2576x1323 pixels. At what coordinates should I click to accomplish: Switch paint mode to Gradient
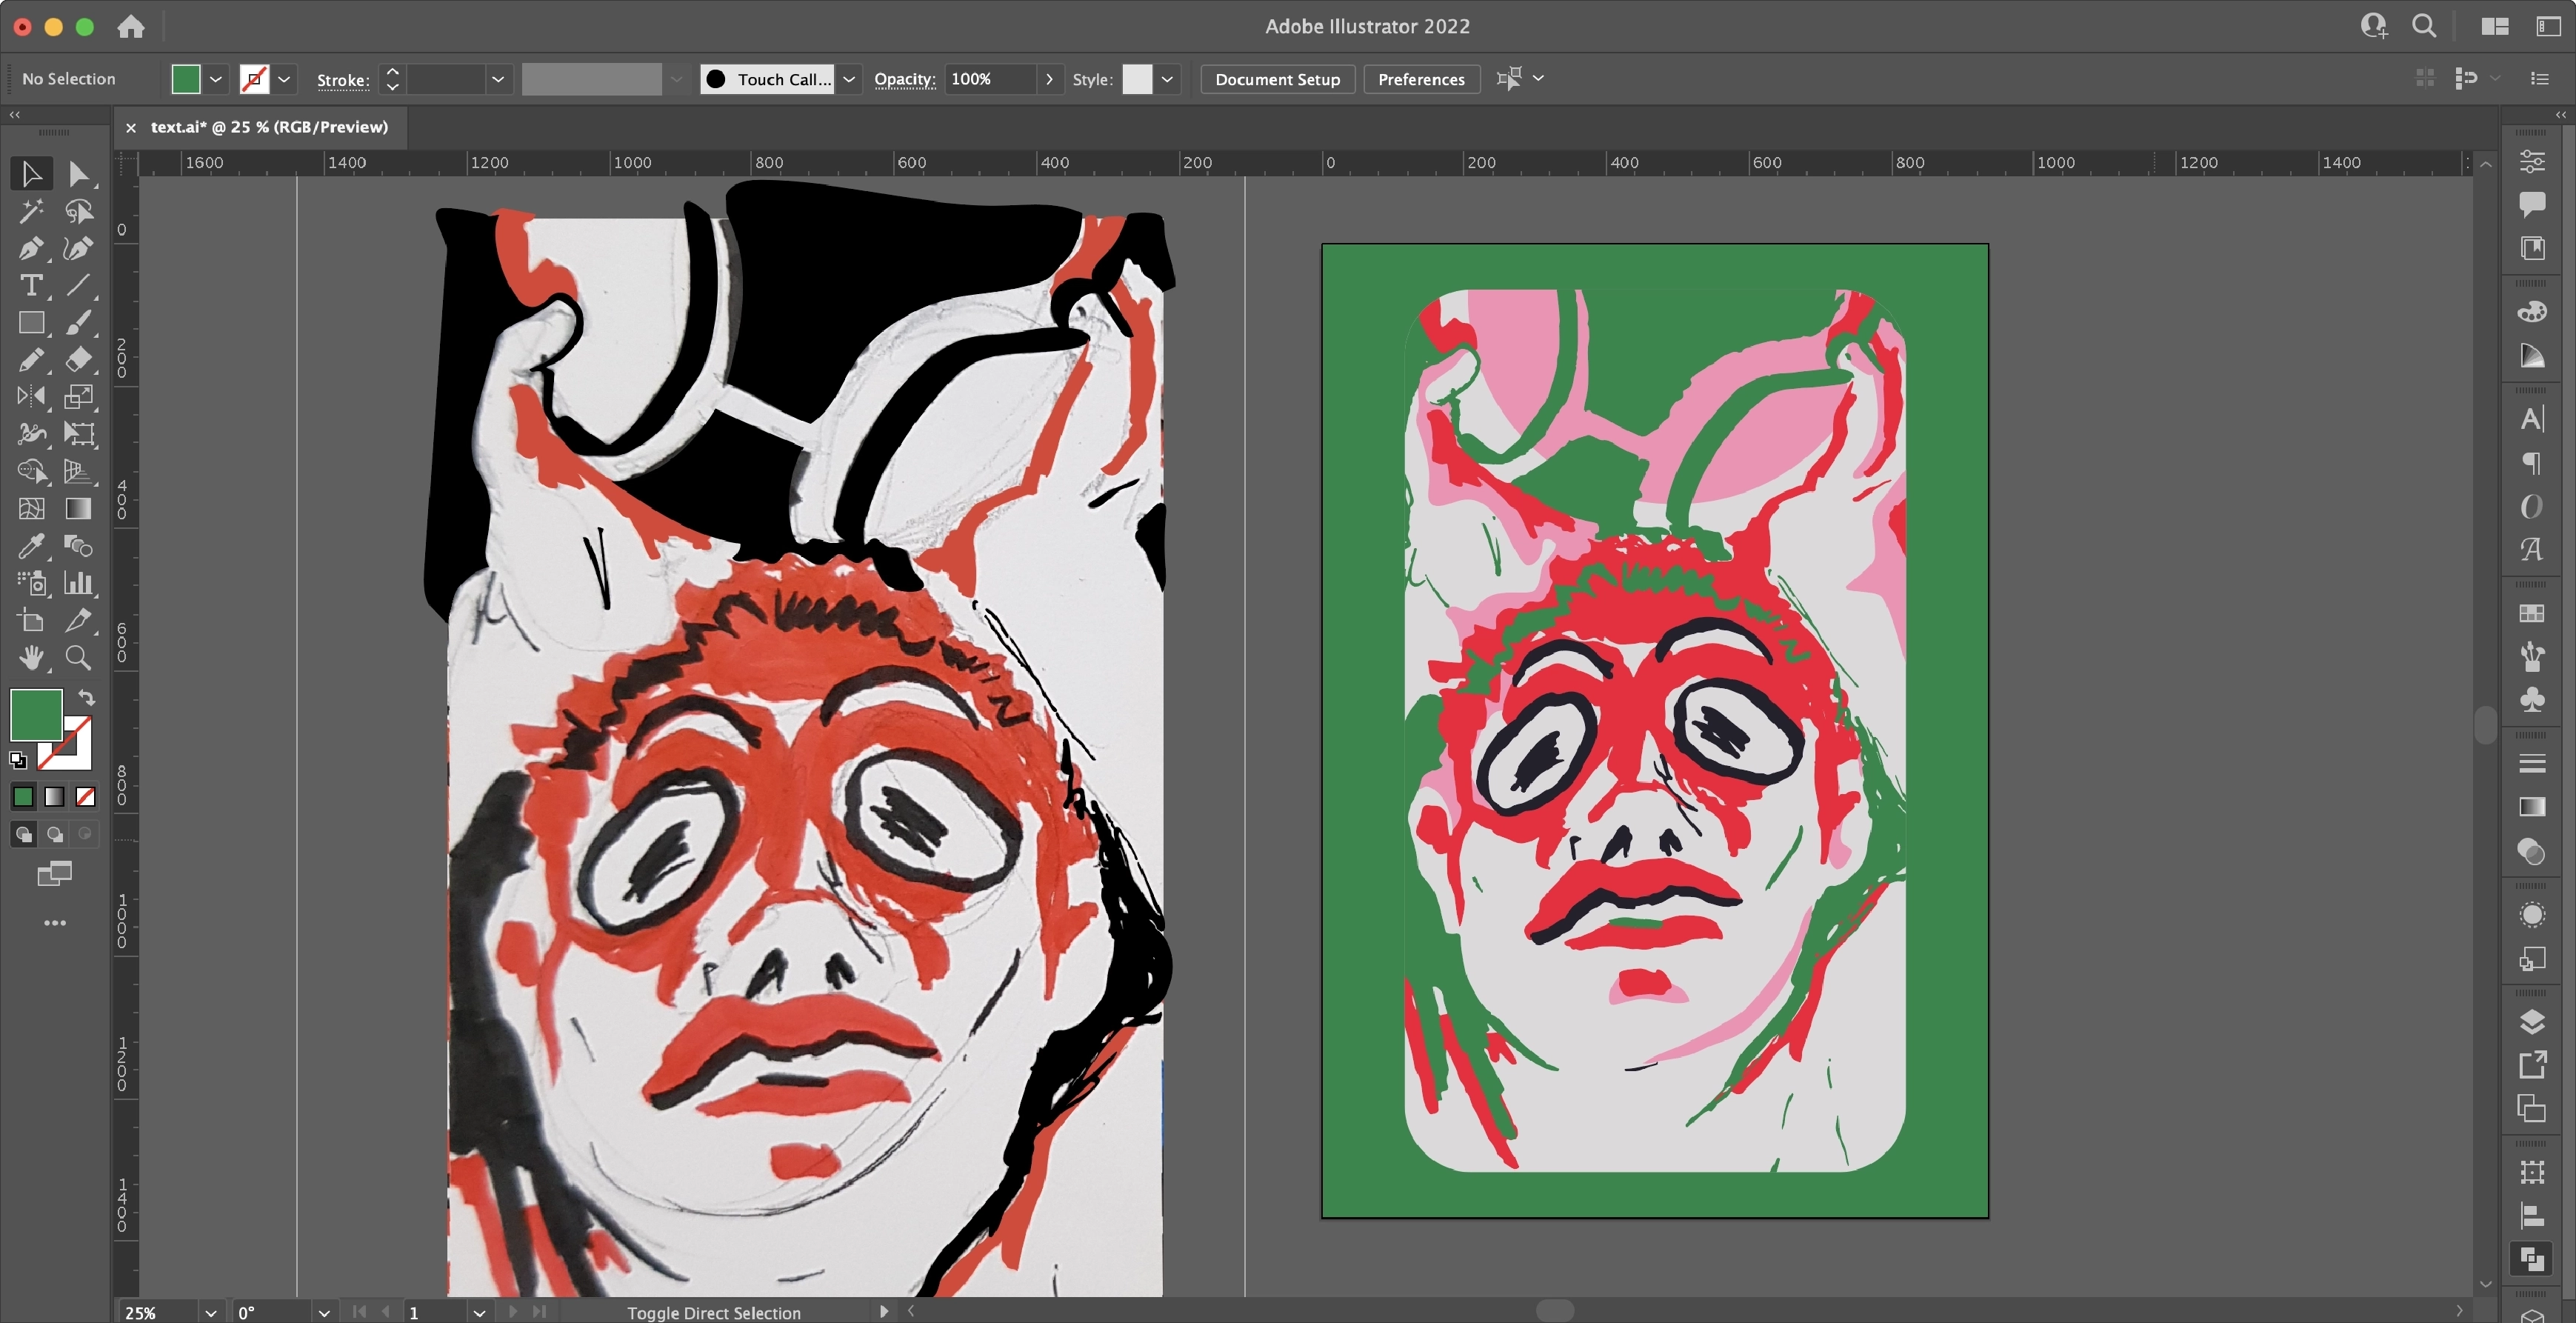click(x=54, y=797)
